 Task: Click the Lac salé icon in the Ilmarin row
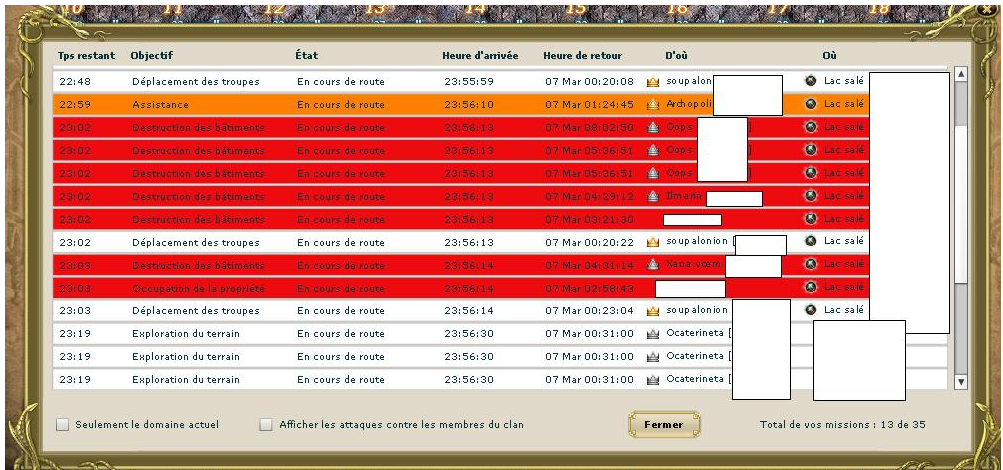click(811, 195)
